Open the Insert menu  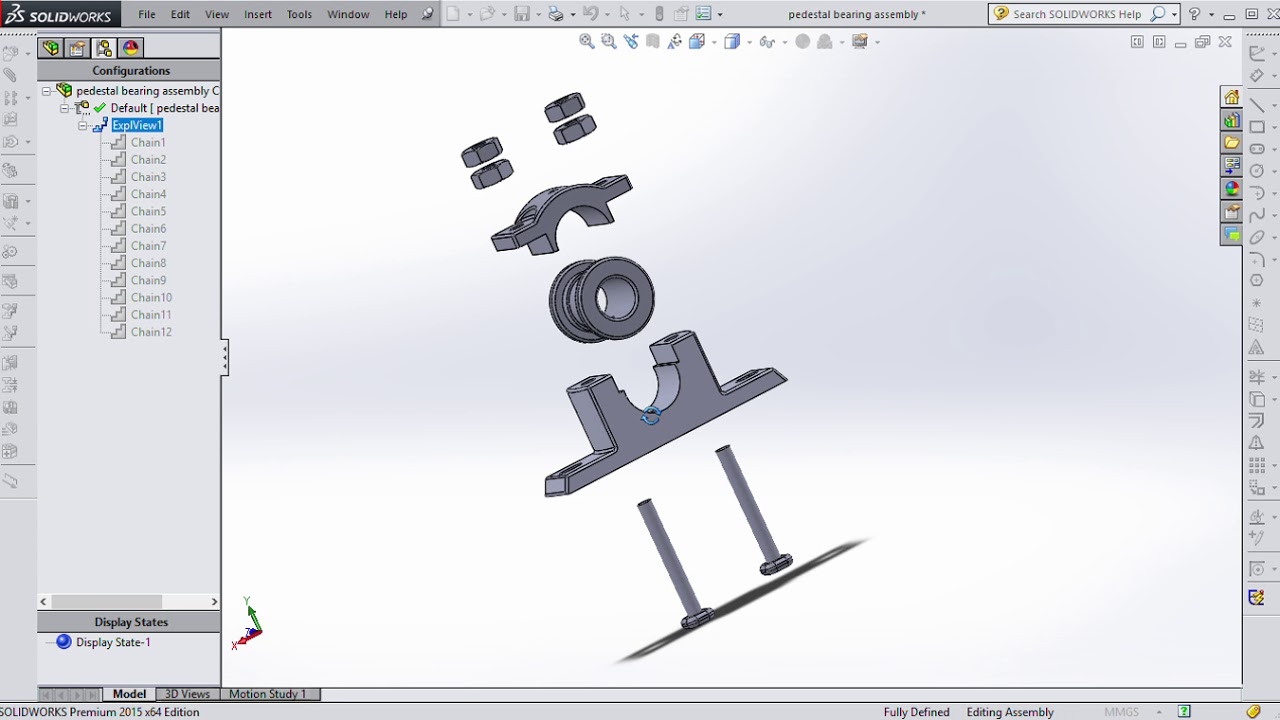point(258,14)
